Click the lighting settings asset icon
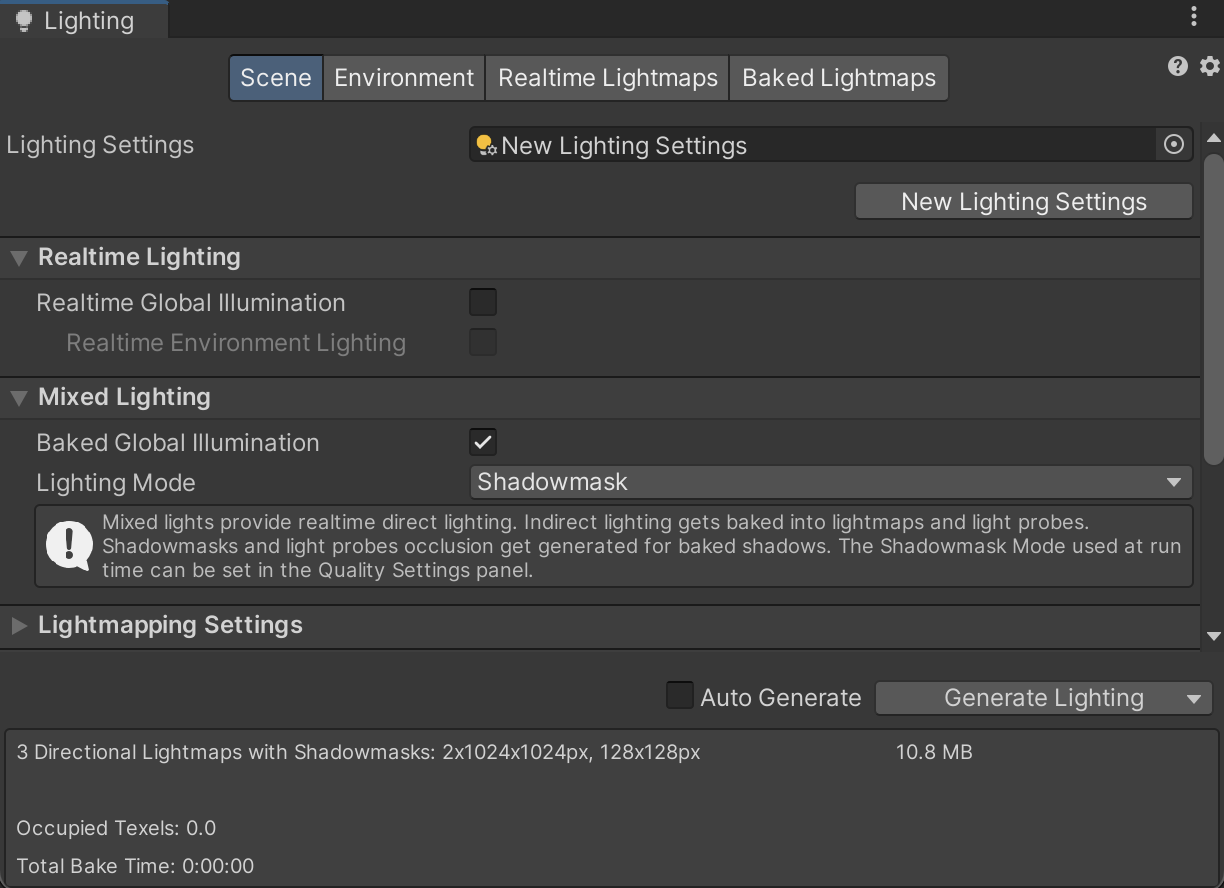 (486, 146)
